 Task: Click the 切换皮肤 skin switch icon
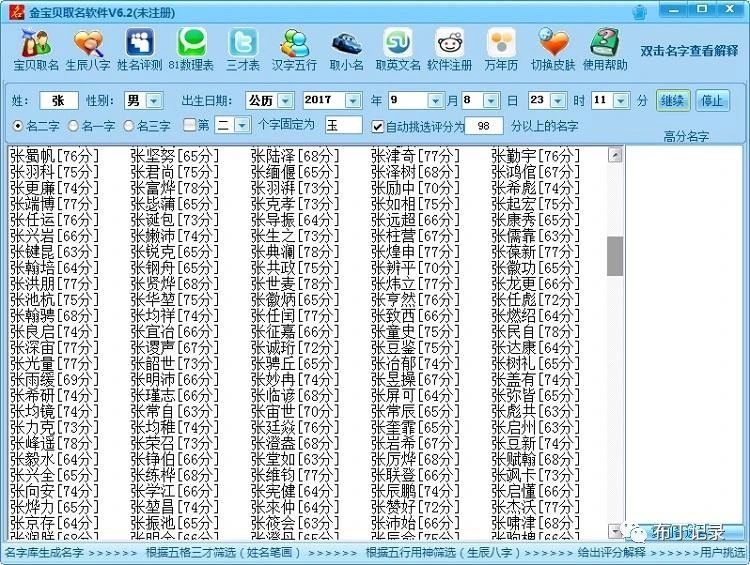click(x=553, y=49)
